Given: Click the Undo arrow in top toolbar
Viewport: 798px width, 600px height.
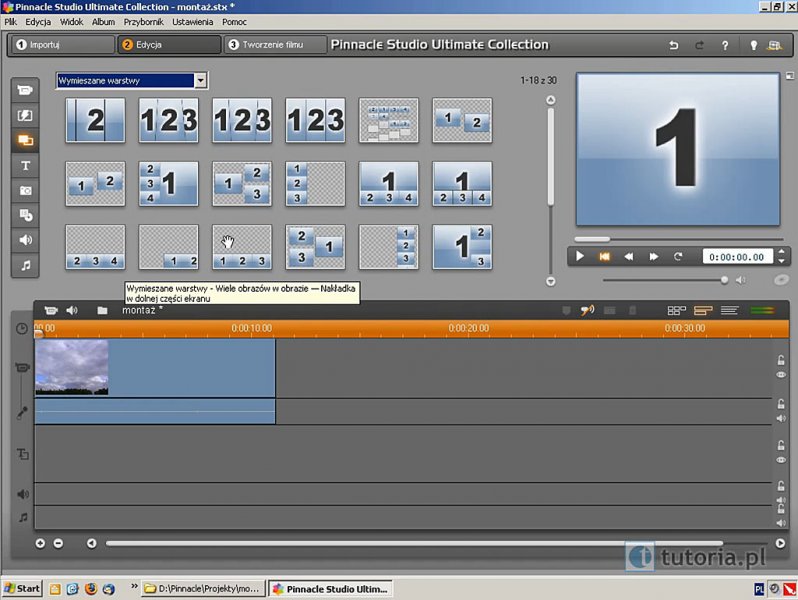Looking at the screenshot, I should tap(673, 45).
